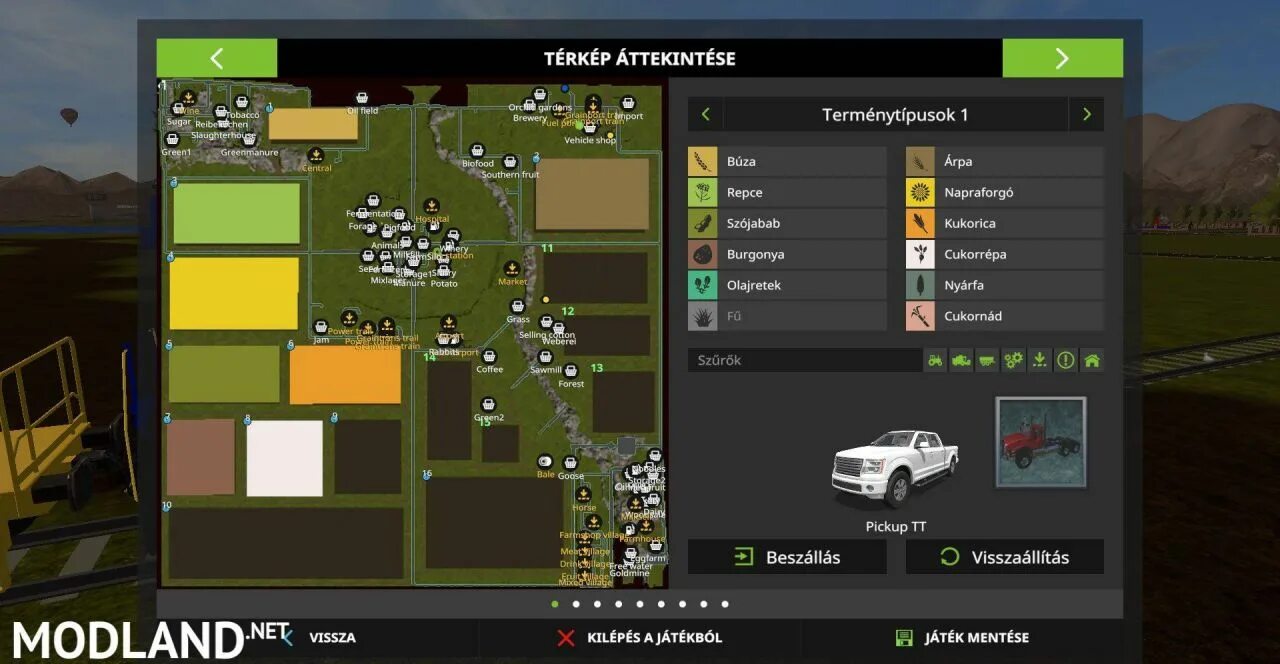1280x664 pixels.
Task: Click the hot air balloon in sky
Action: click(68, 116)
